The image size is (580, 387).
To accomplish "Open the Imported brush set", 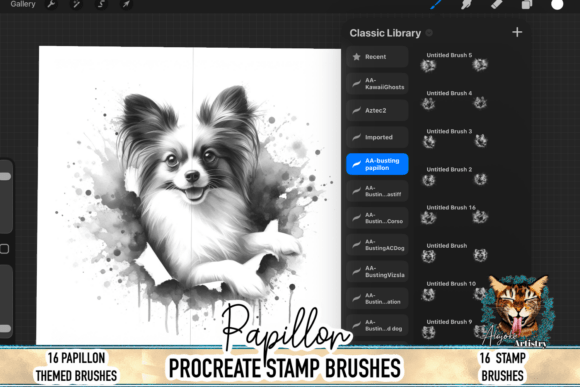I will [377, 137].
